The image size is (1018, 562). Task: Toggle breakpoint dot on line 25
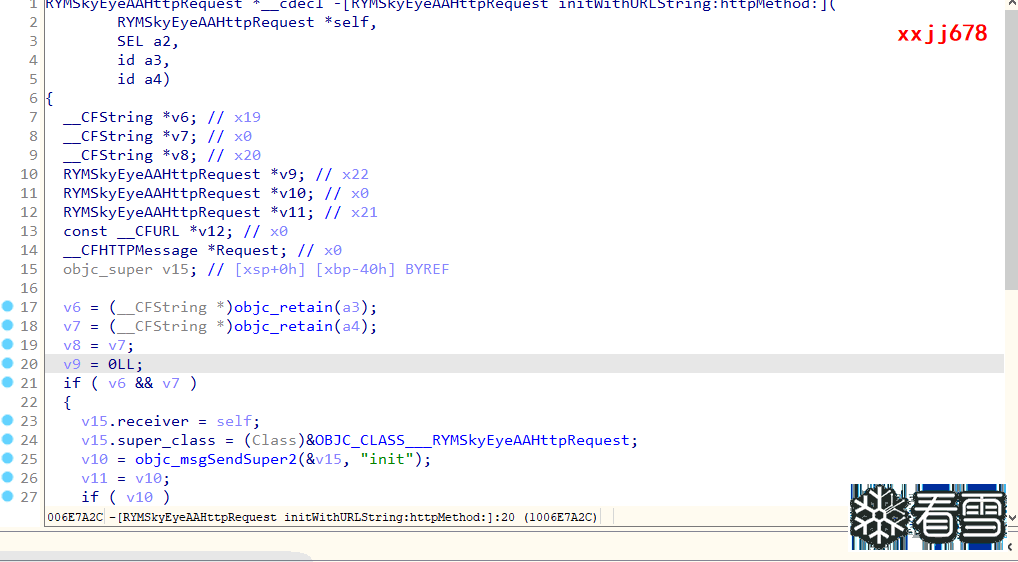tap(7, 458)
